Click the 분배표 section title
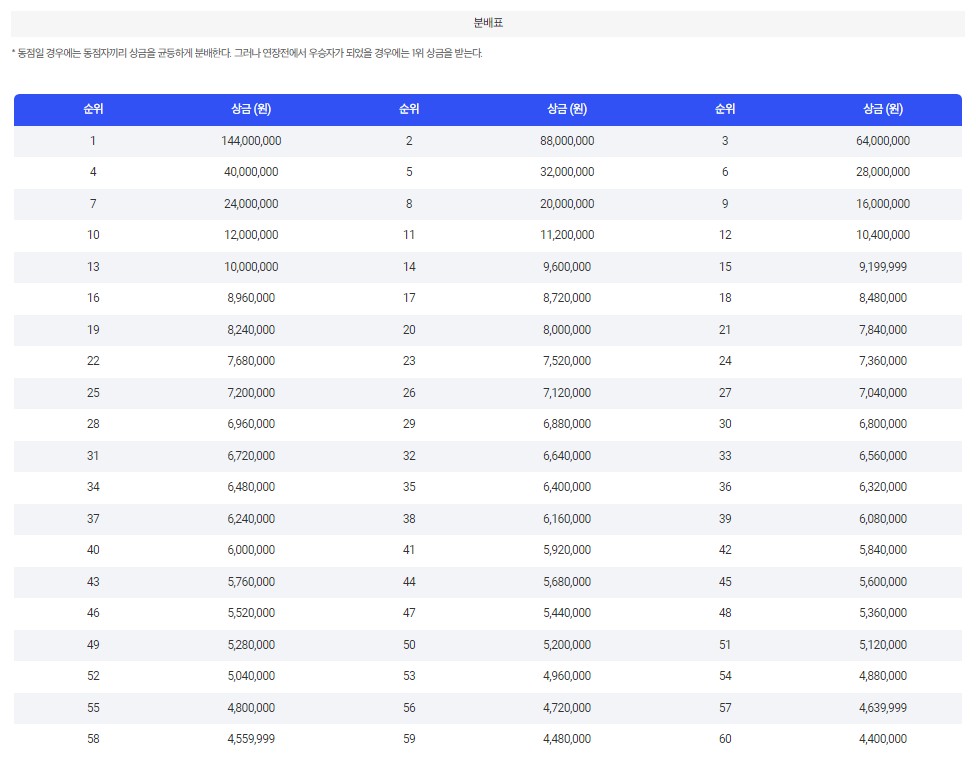The height and width of the screenshot is (775, 976). (x=488, y=23)
